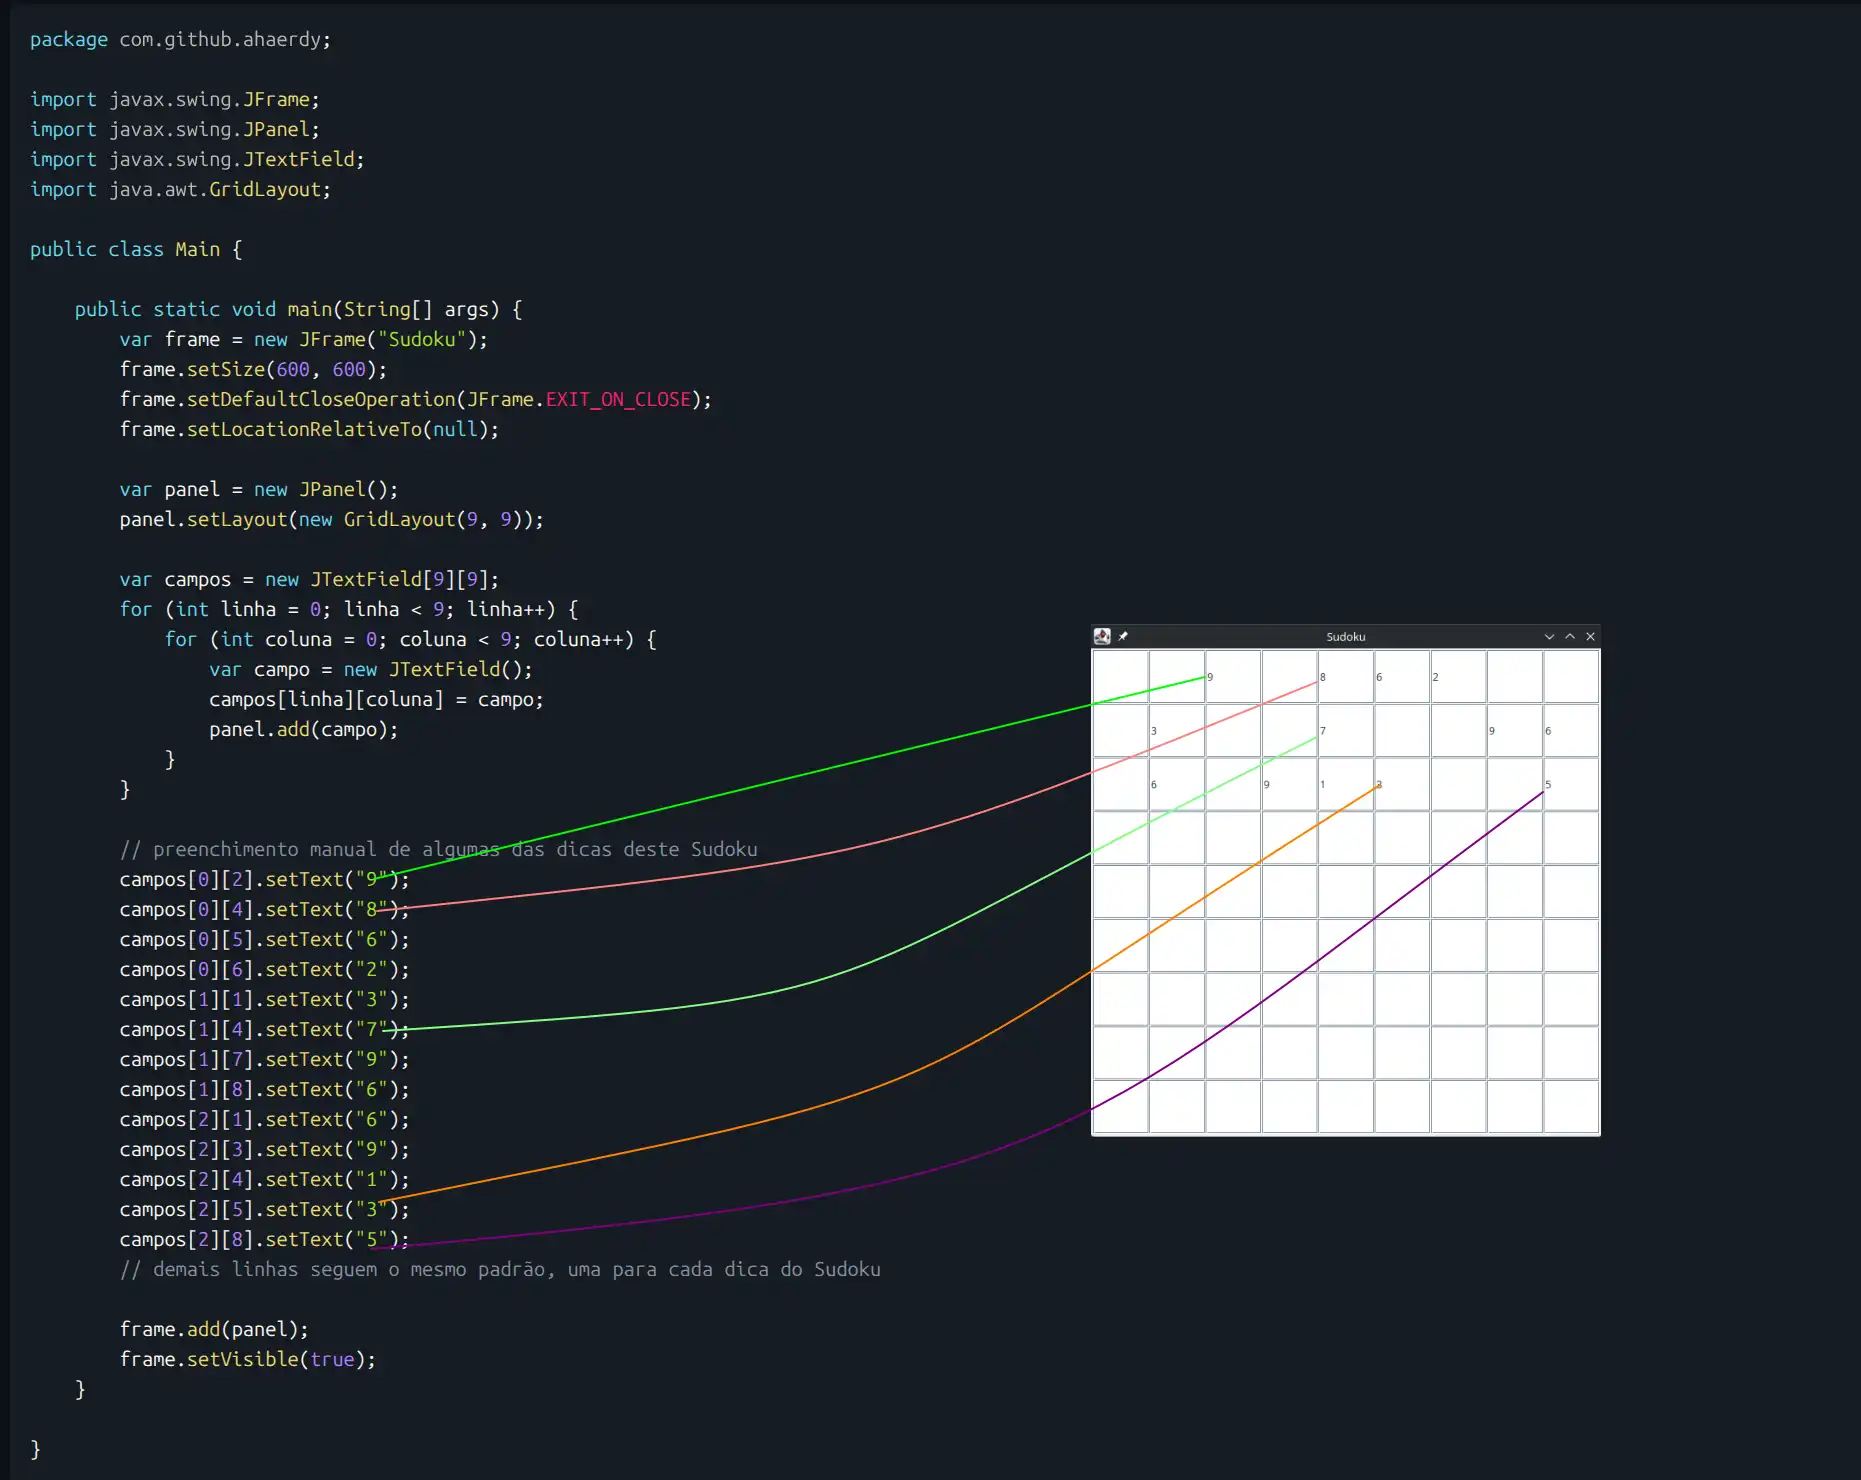The height and width of the screenshot is (1480, 1861).
Task: Click the 'campos[1][1].setText("3");' line
Action: click(x=264, y=1000)
